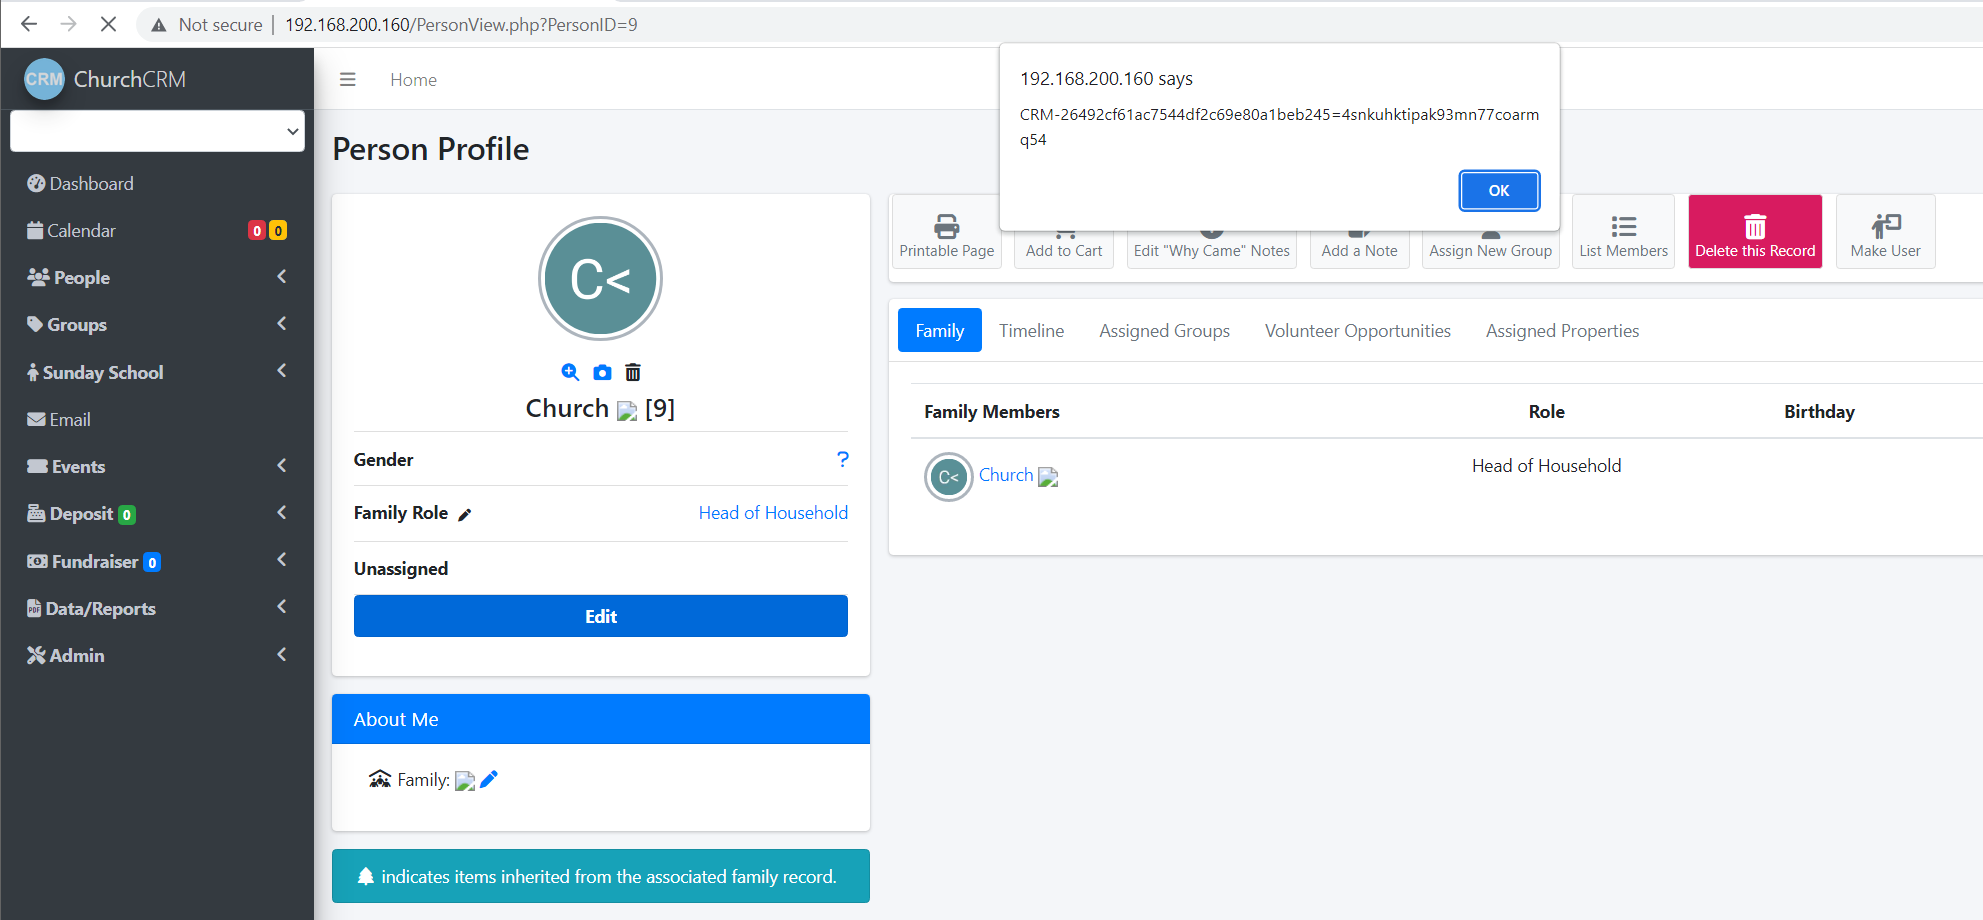Select the Family tab
Viewport: 1983px width, 920px height.
[940, 330]
